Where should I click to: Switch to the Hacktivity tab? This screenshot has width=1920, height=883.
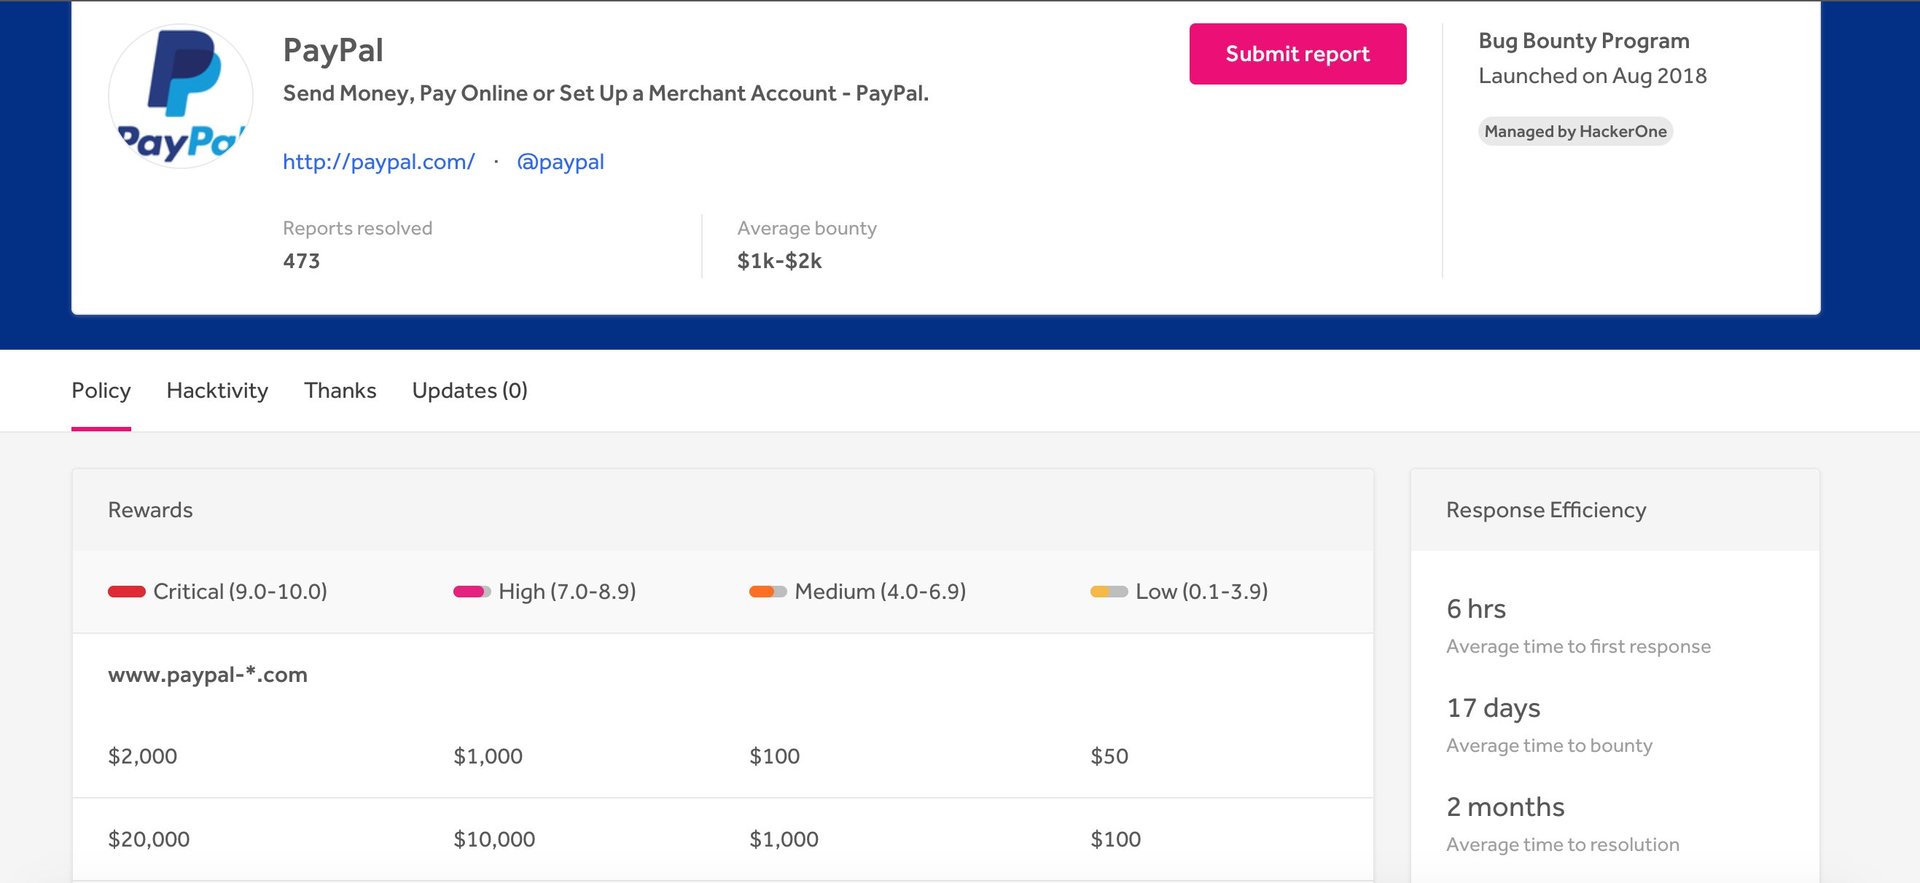217,391
